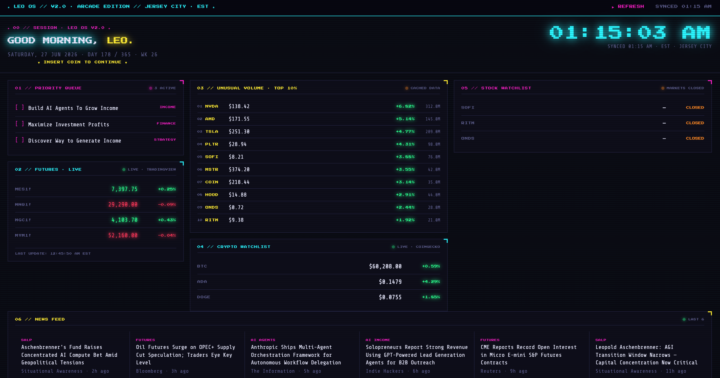This screenshot has height=378, width=720.
Task: Click the live CoinGecko status dot
Action: pos(393,247)
